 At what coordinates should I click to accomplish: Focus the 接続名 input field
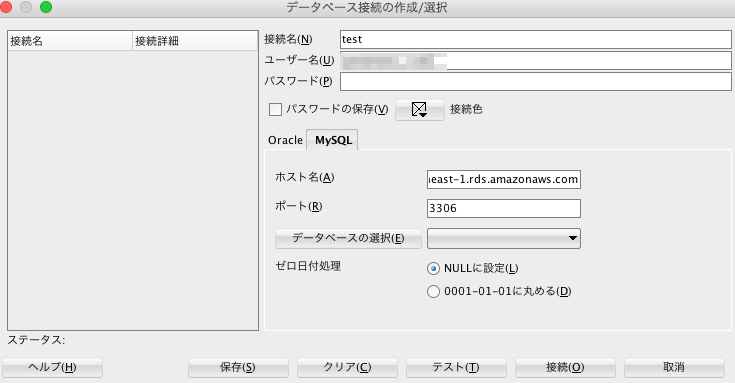pyautogui.click(x=535, y=39)
